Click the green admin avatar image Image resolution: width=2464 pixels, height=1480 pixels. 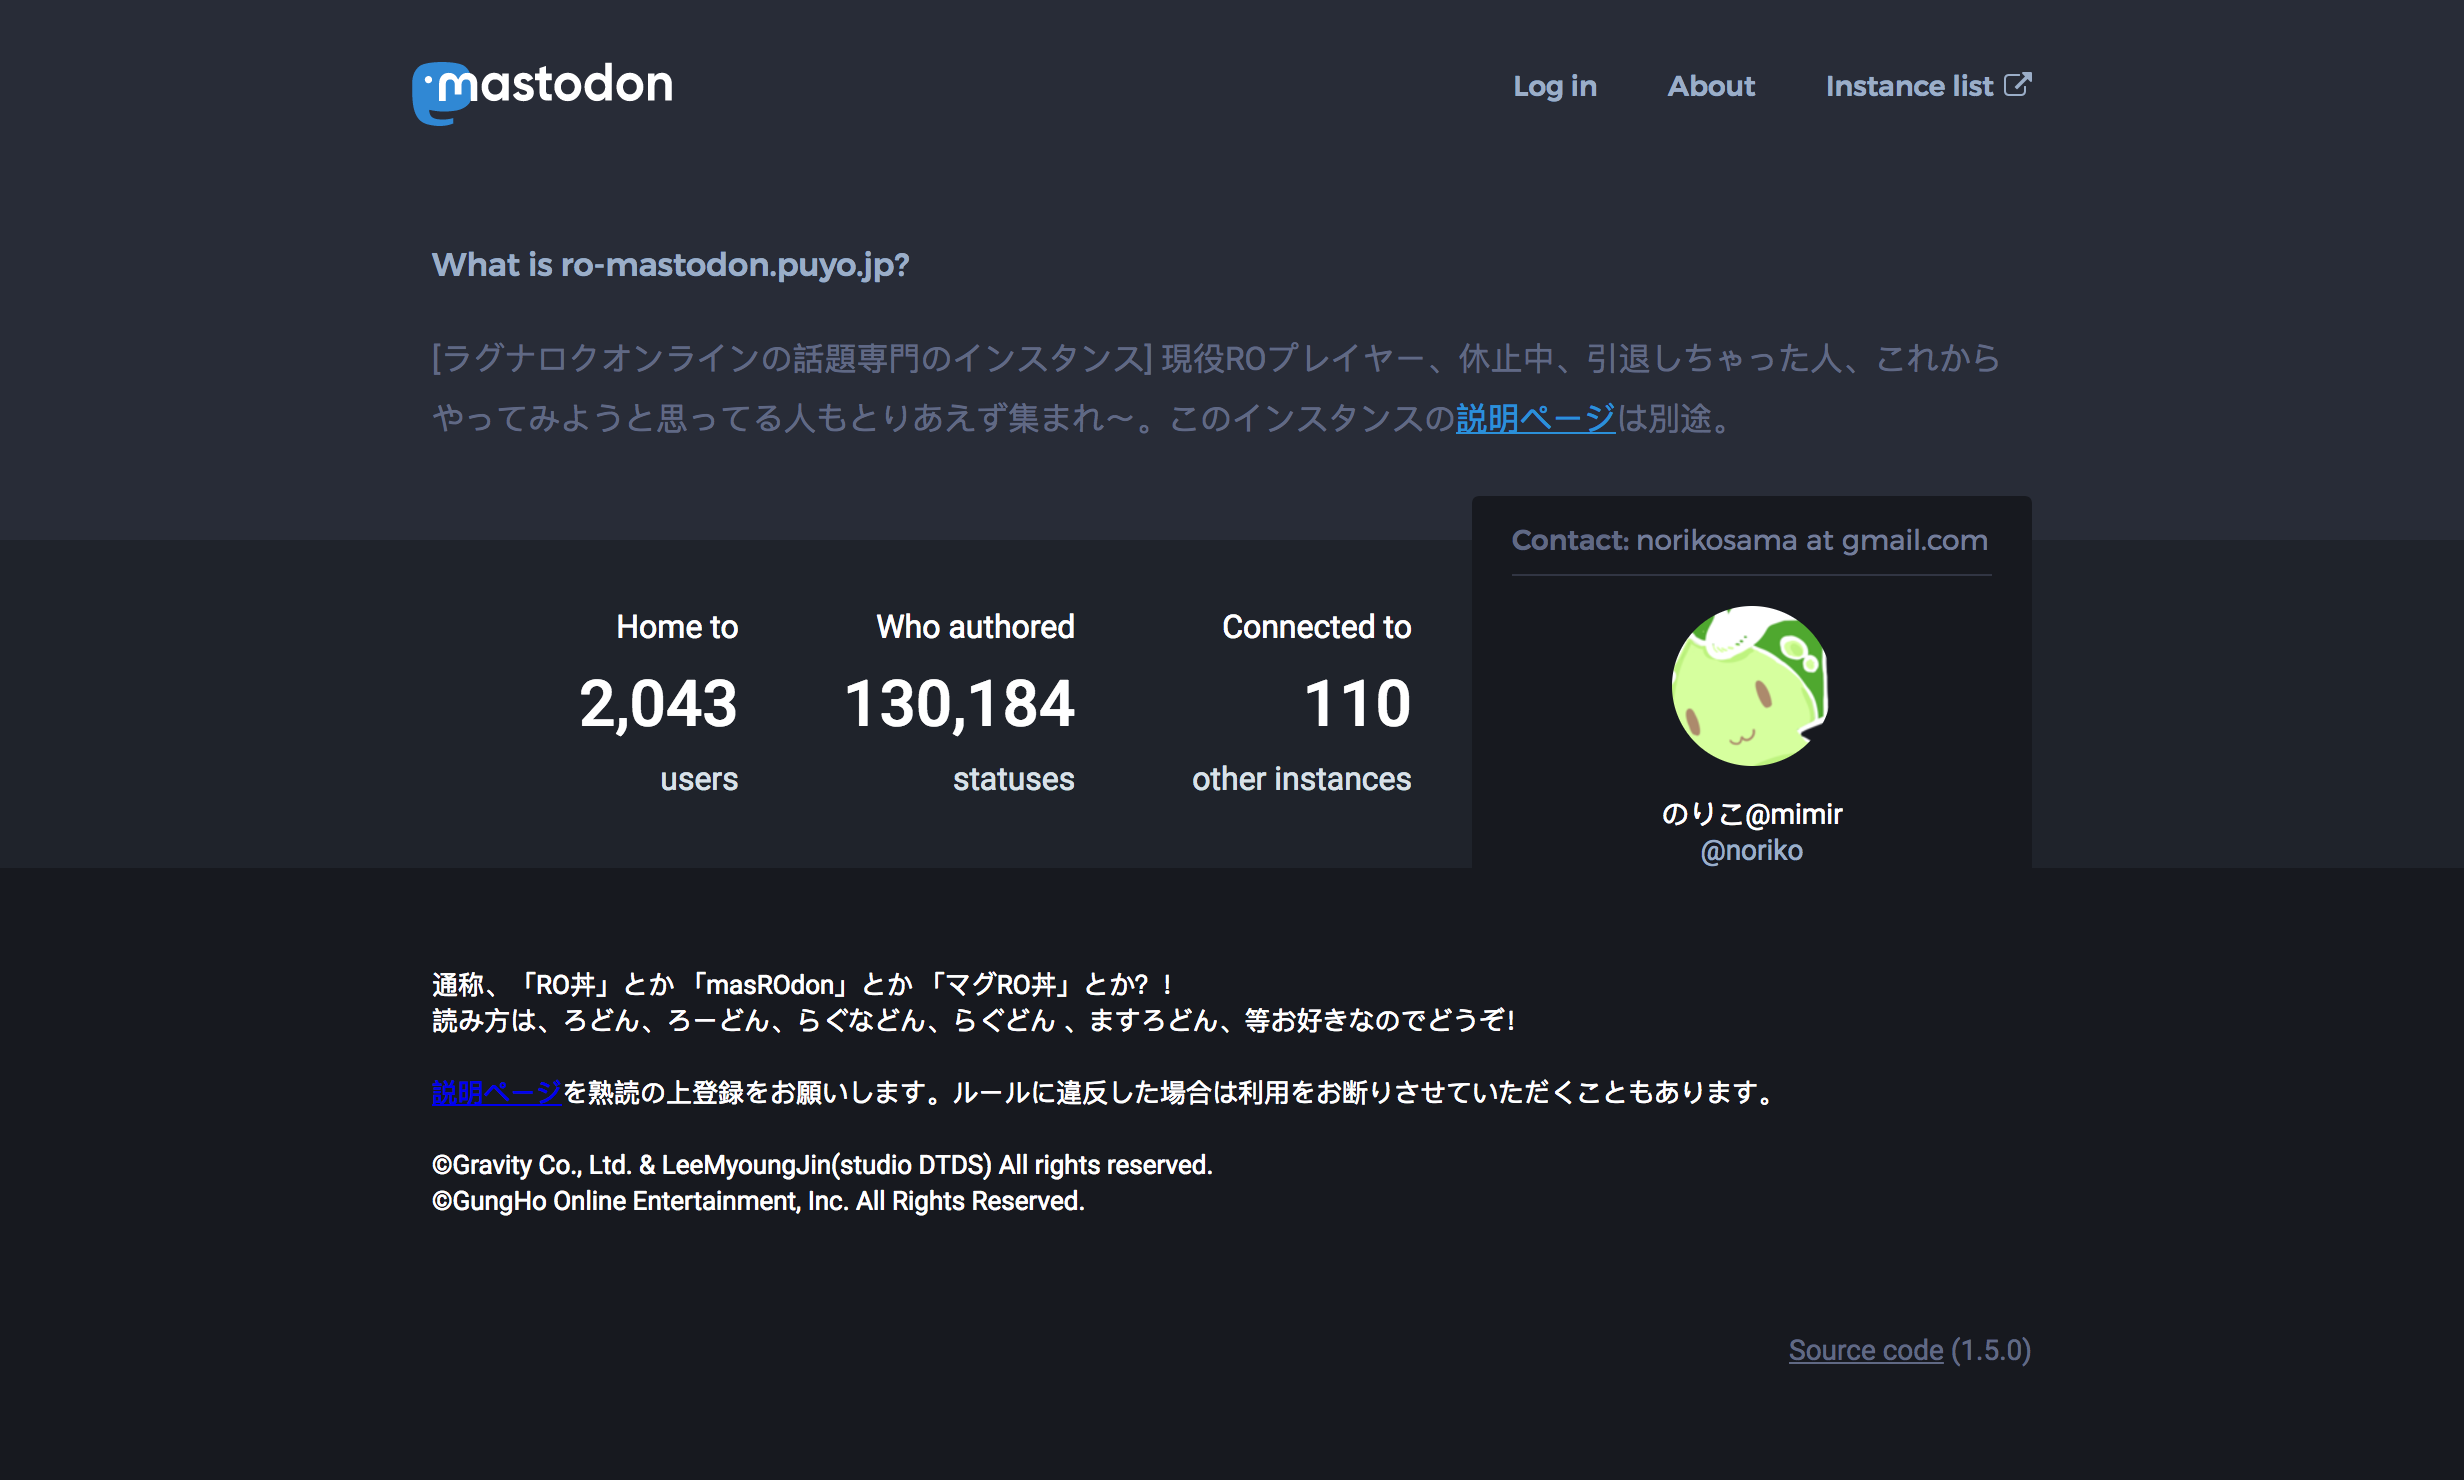[x=1752, y=686]
